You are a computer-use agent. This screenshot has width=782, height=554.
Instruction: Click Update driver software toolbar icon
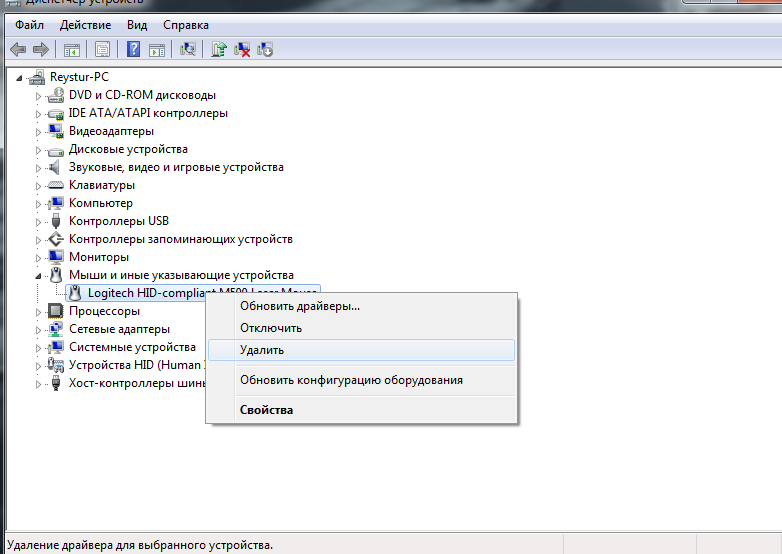click(218, 49)
